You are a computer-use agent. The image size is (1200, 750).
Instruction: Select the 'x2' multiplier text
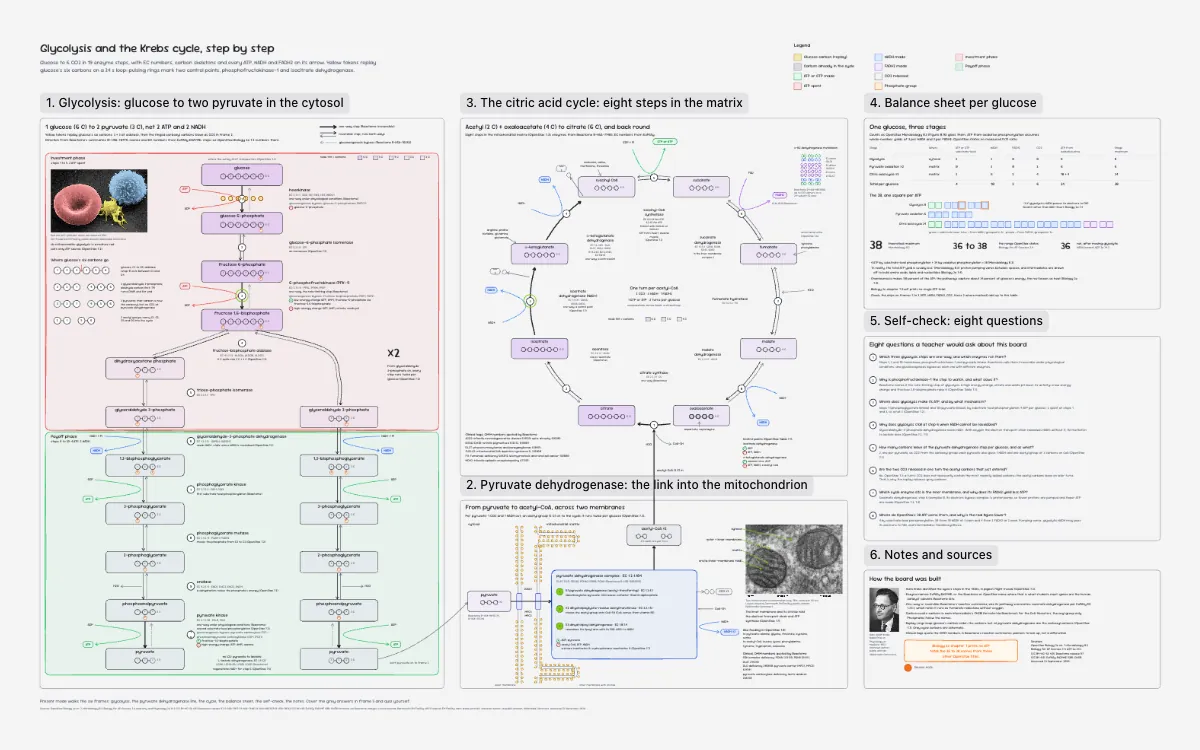pyautogui.click(x=394, y=354)
